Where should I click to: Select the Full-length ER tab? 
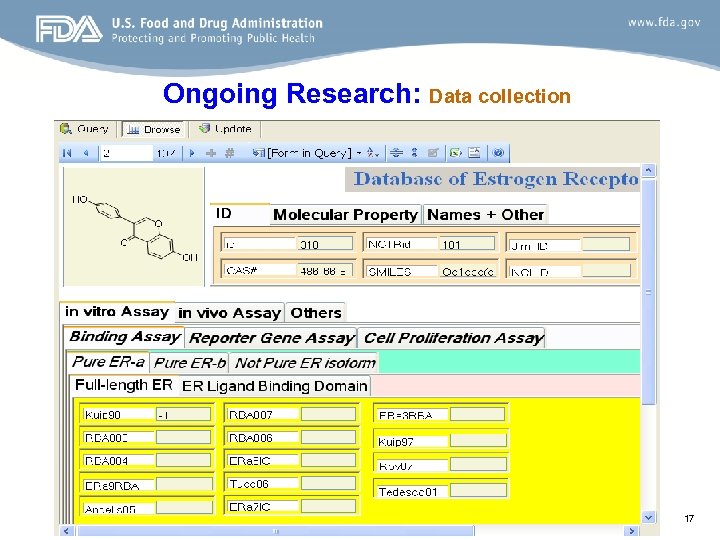click(124, 385)
